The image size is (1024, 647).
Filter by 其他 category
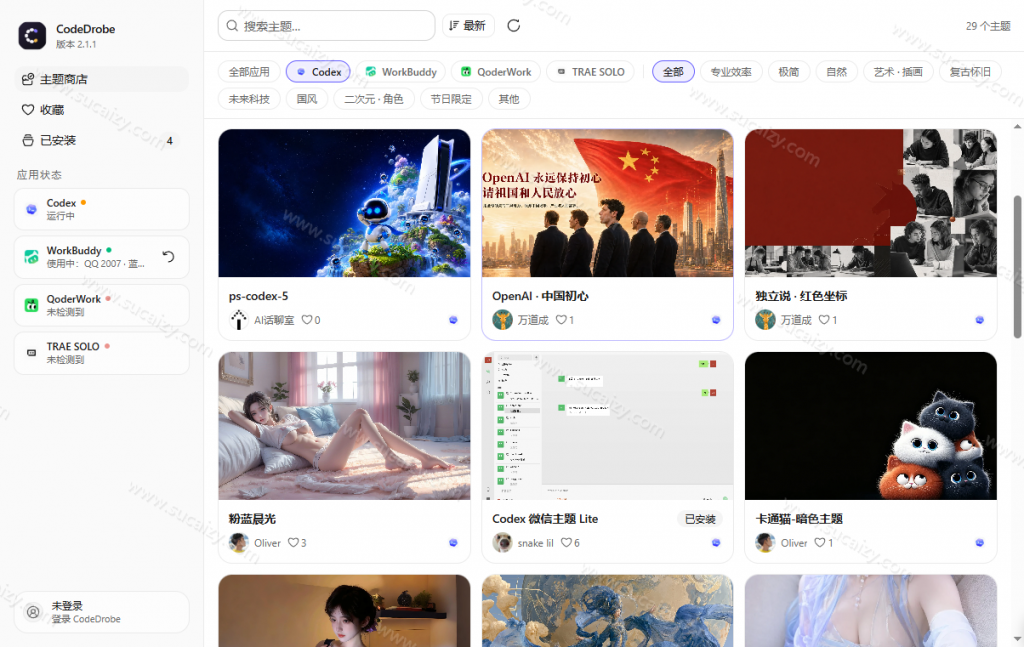(509, 99)
